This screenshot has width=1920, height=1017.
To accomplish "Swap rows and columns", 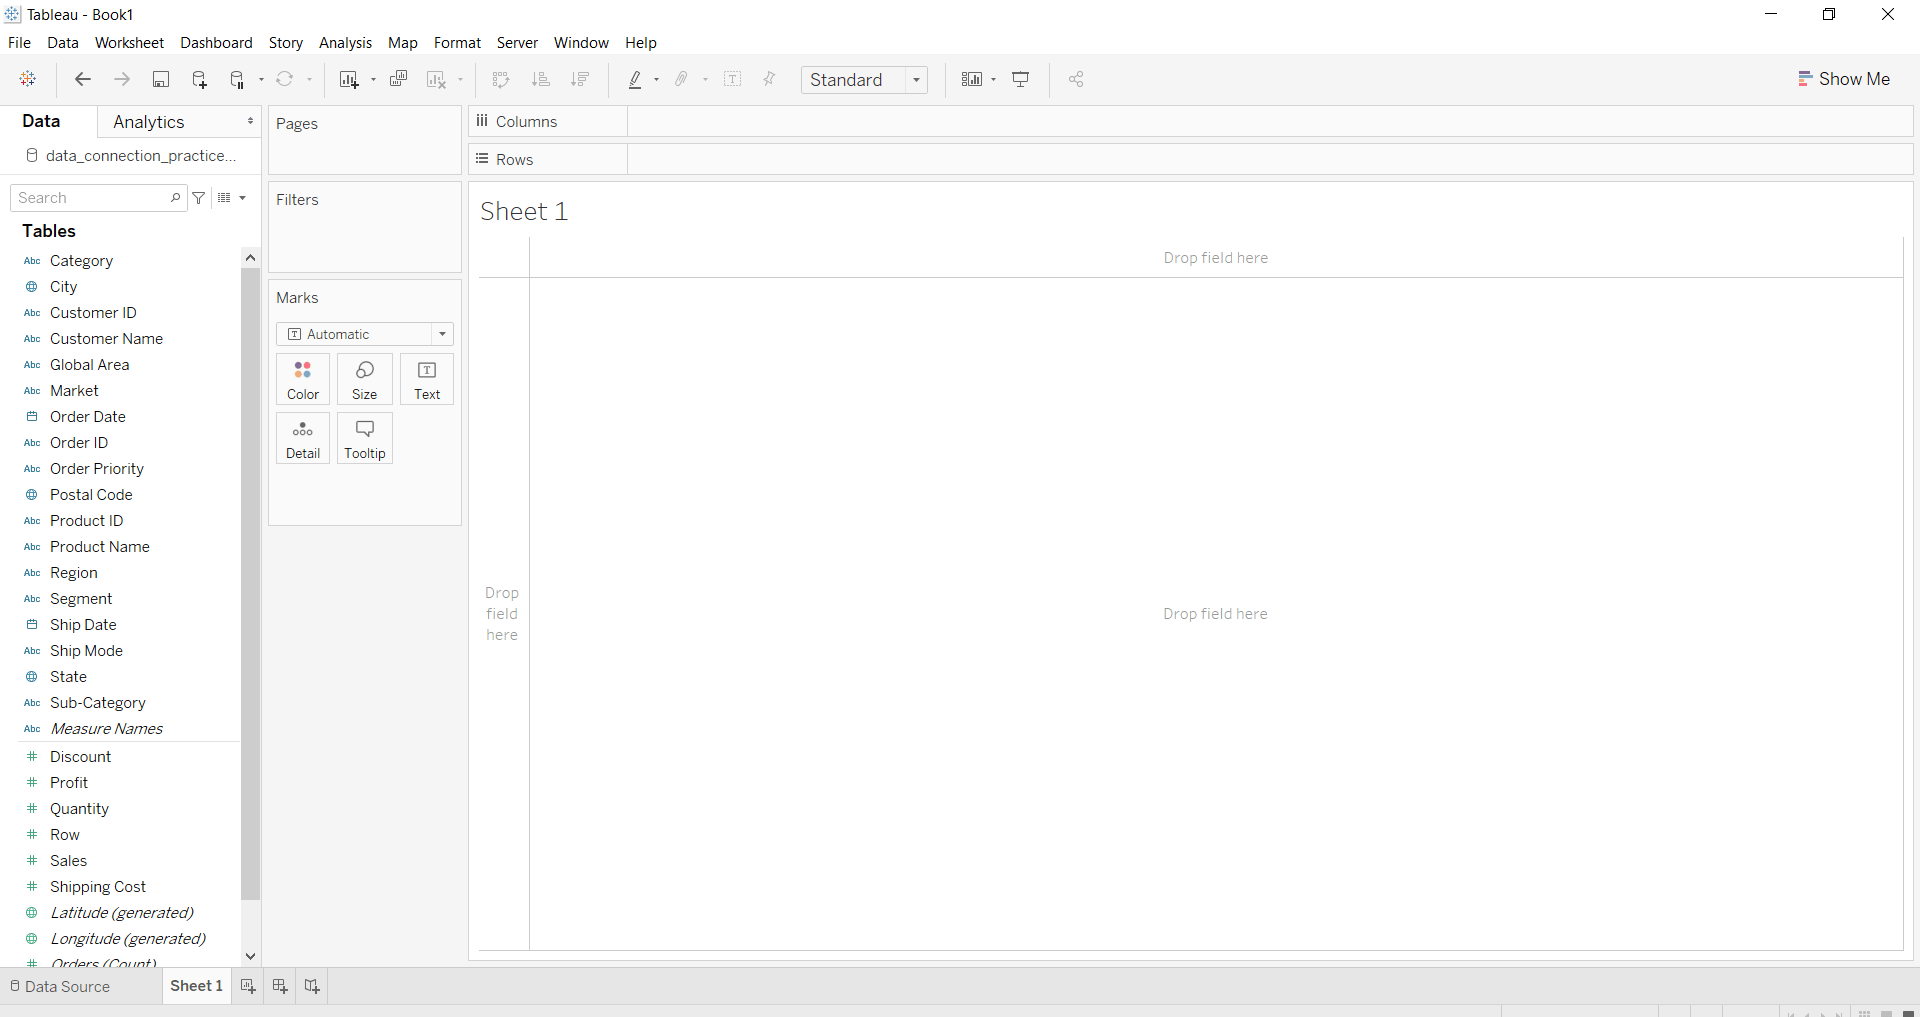I will pos(501,80).
